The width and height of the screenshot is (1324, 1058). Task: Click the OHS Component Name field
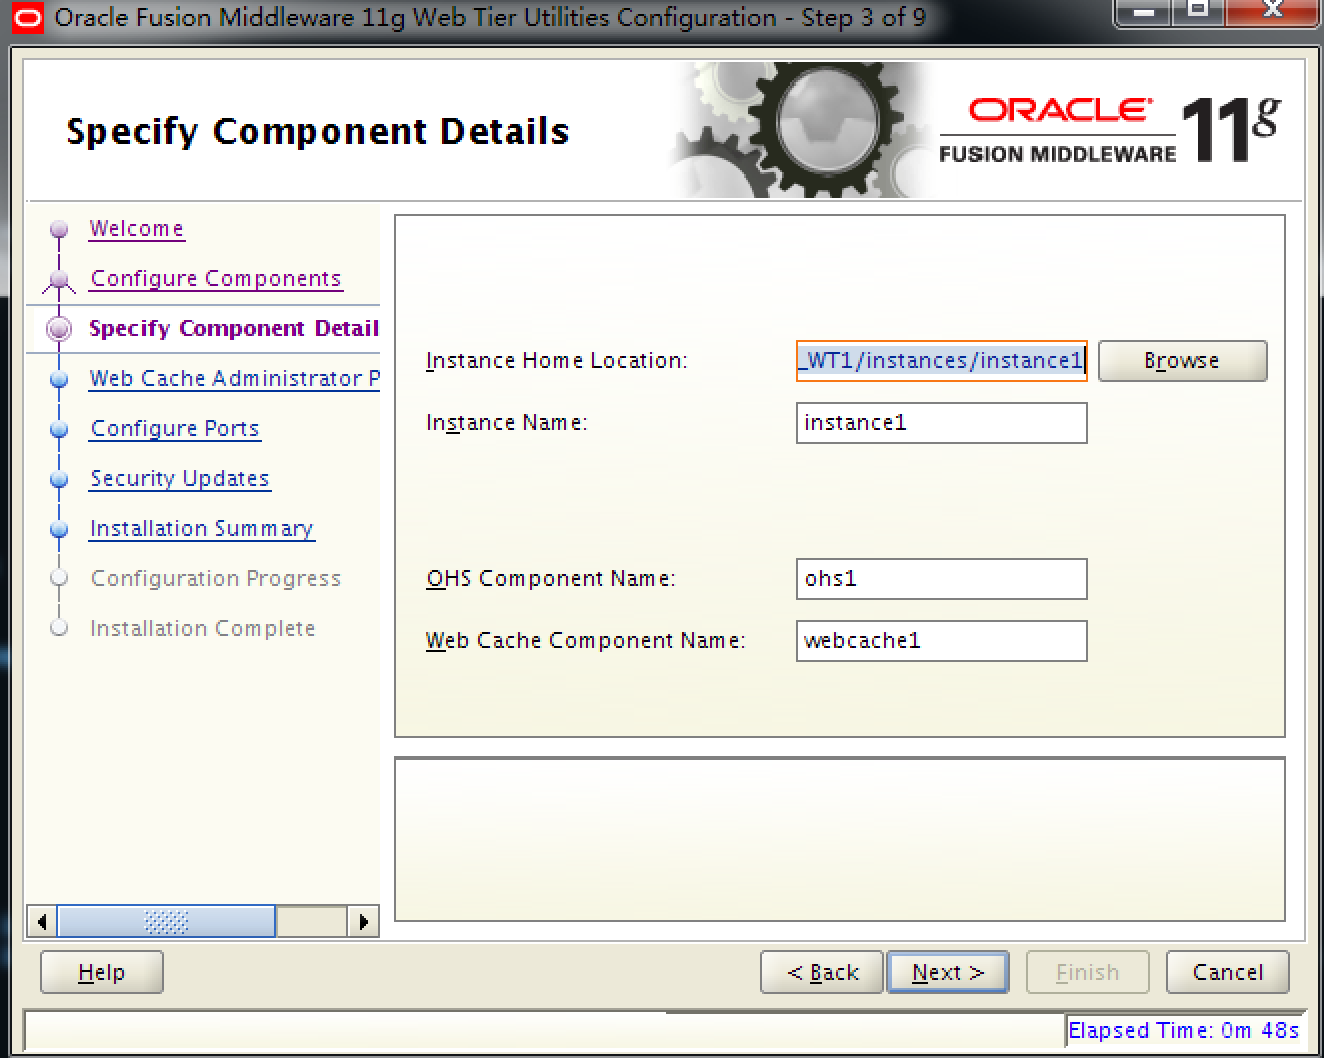(942, 579)
